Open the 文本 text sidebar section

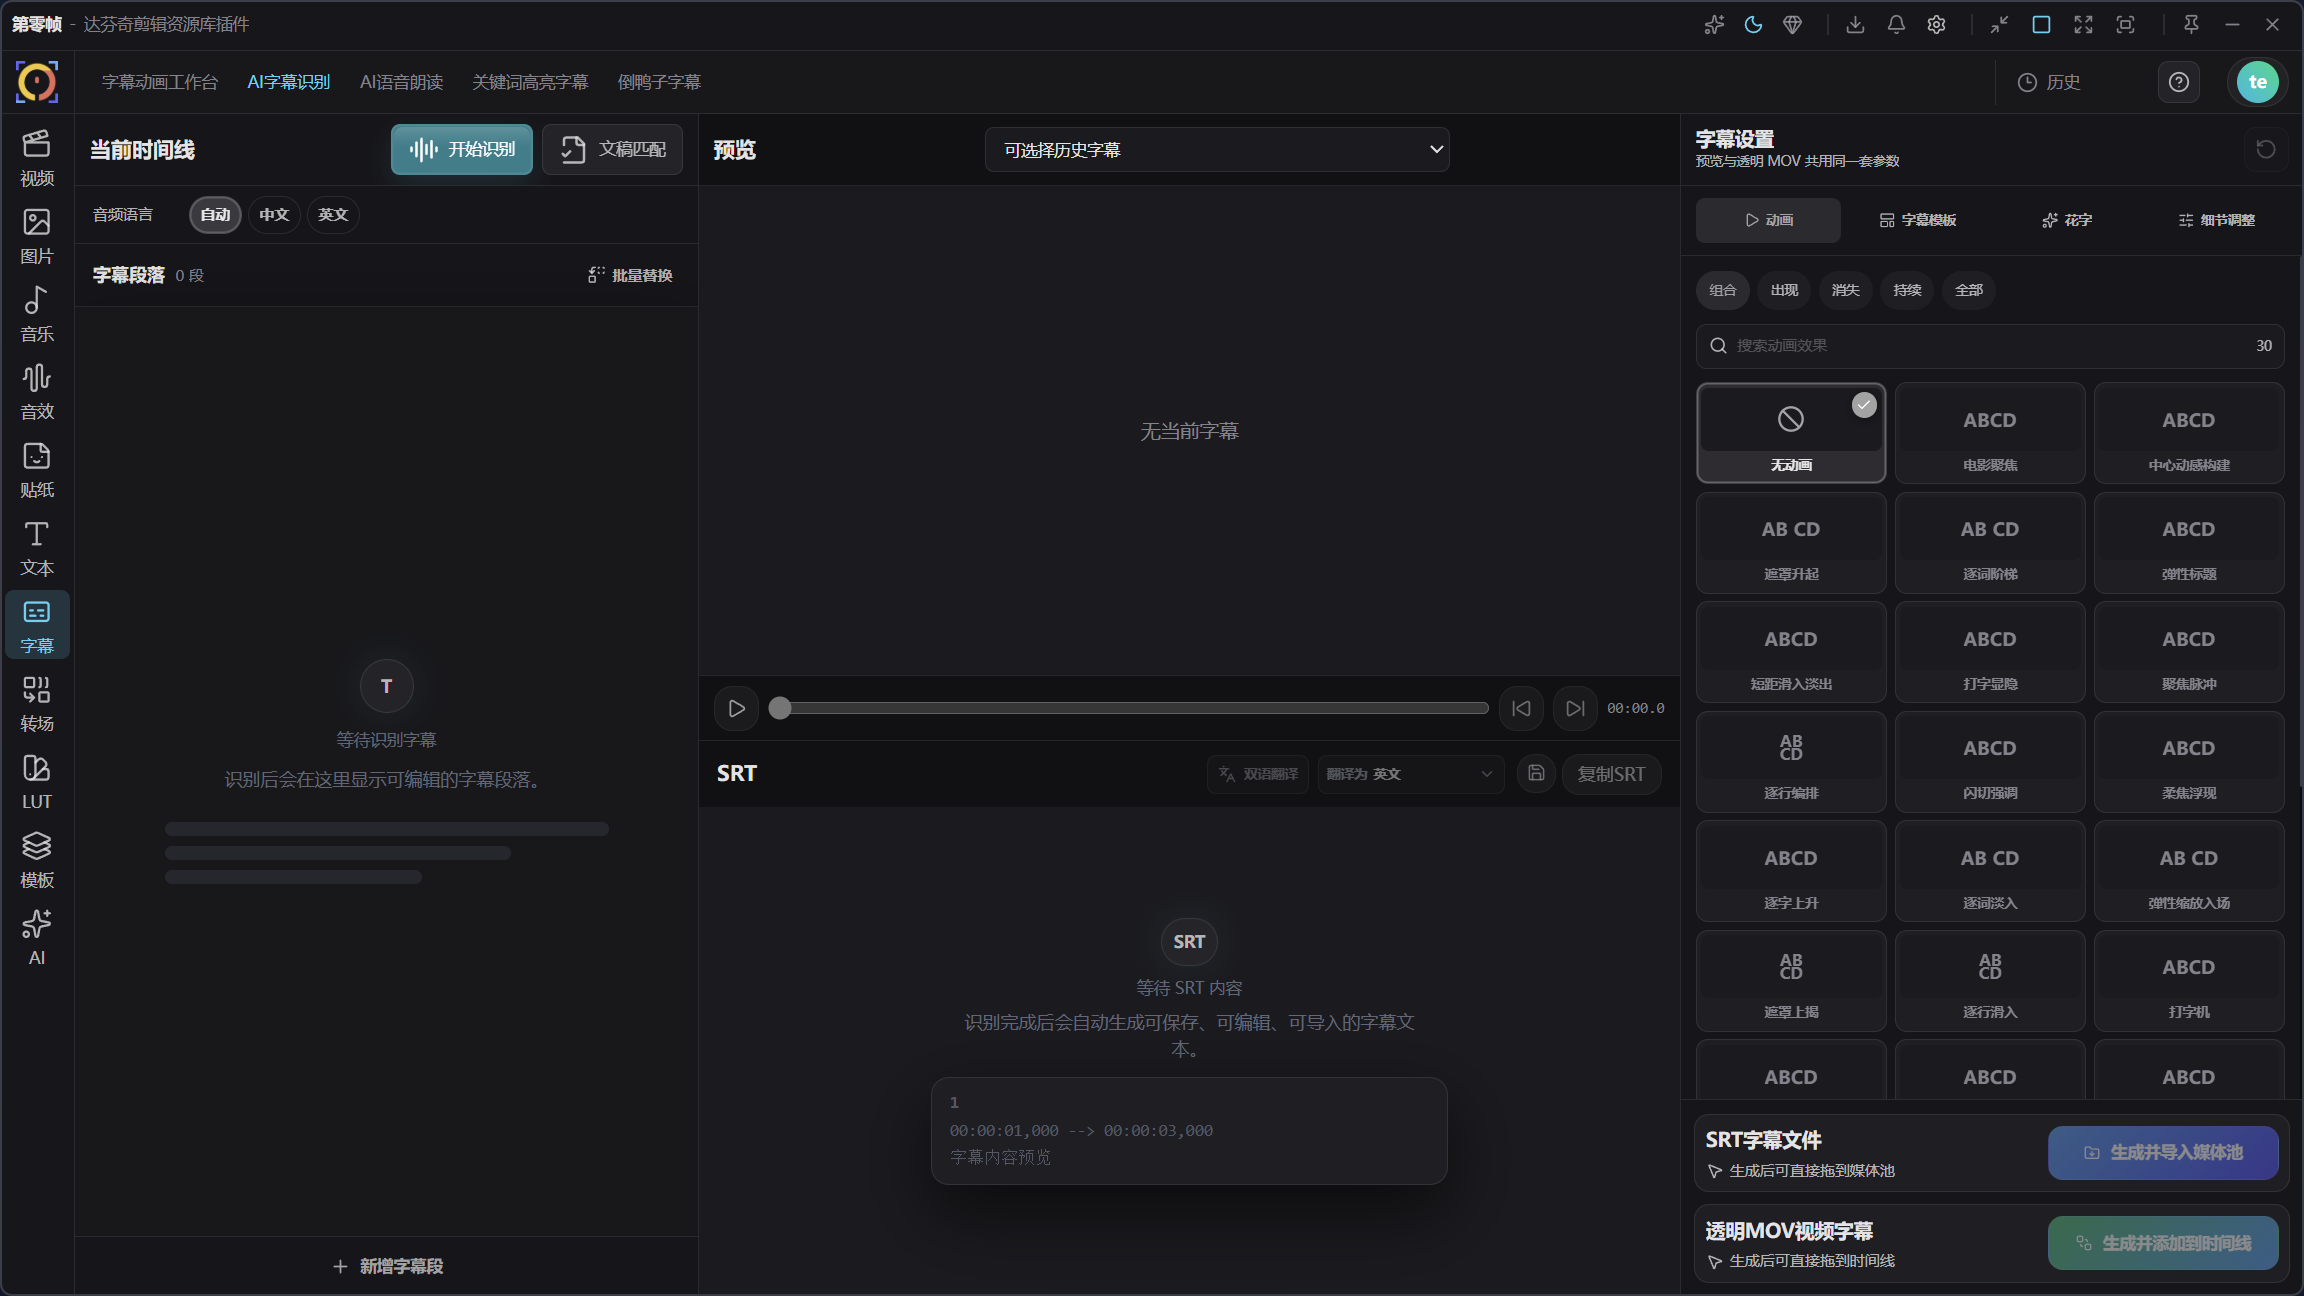[x=37, y=548]
